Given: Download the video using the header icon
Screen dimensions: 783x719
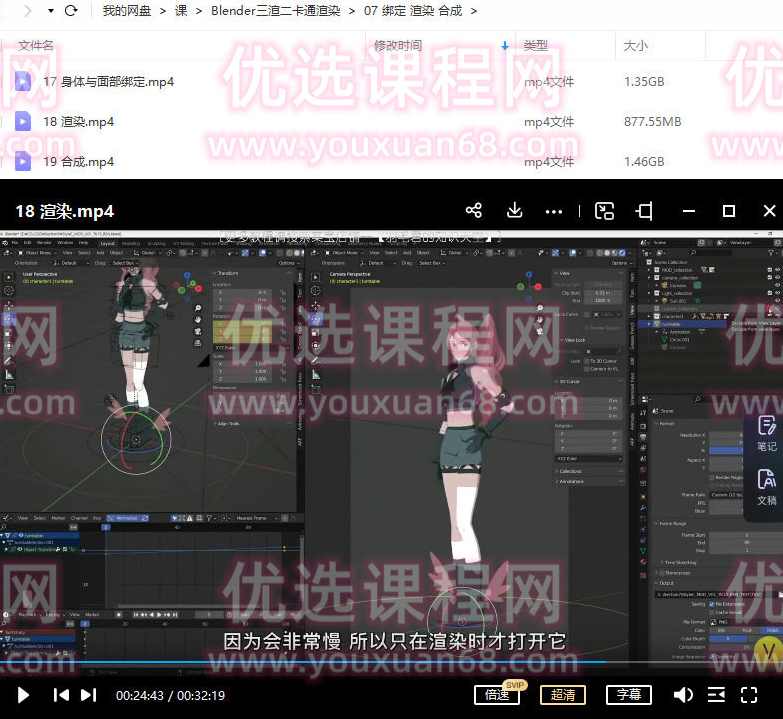Looking at the screenshot, I should [x=514, y=210].
